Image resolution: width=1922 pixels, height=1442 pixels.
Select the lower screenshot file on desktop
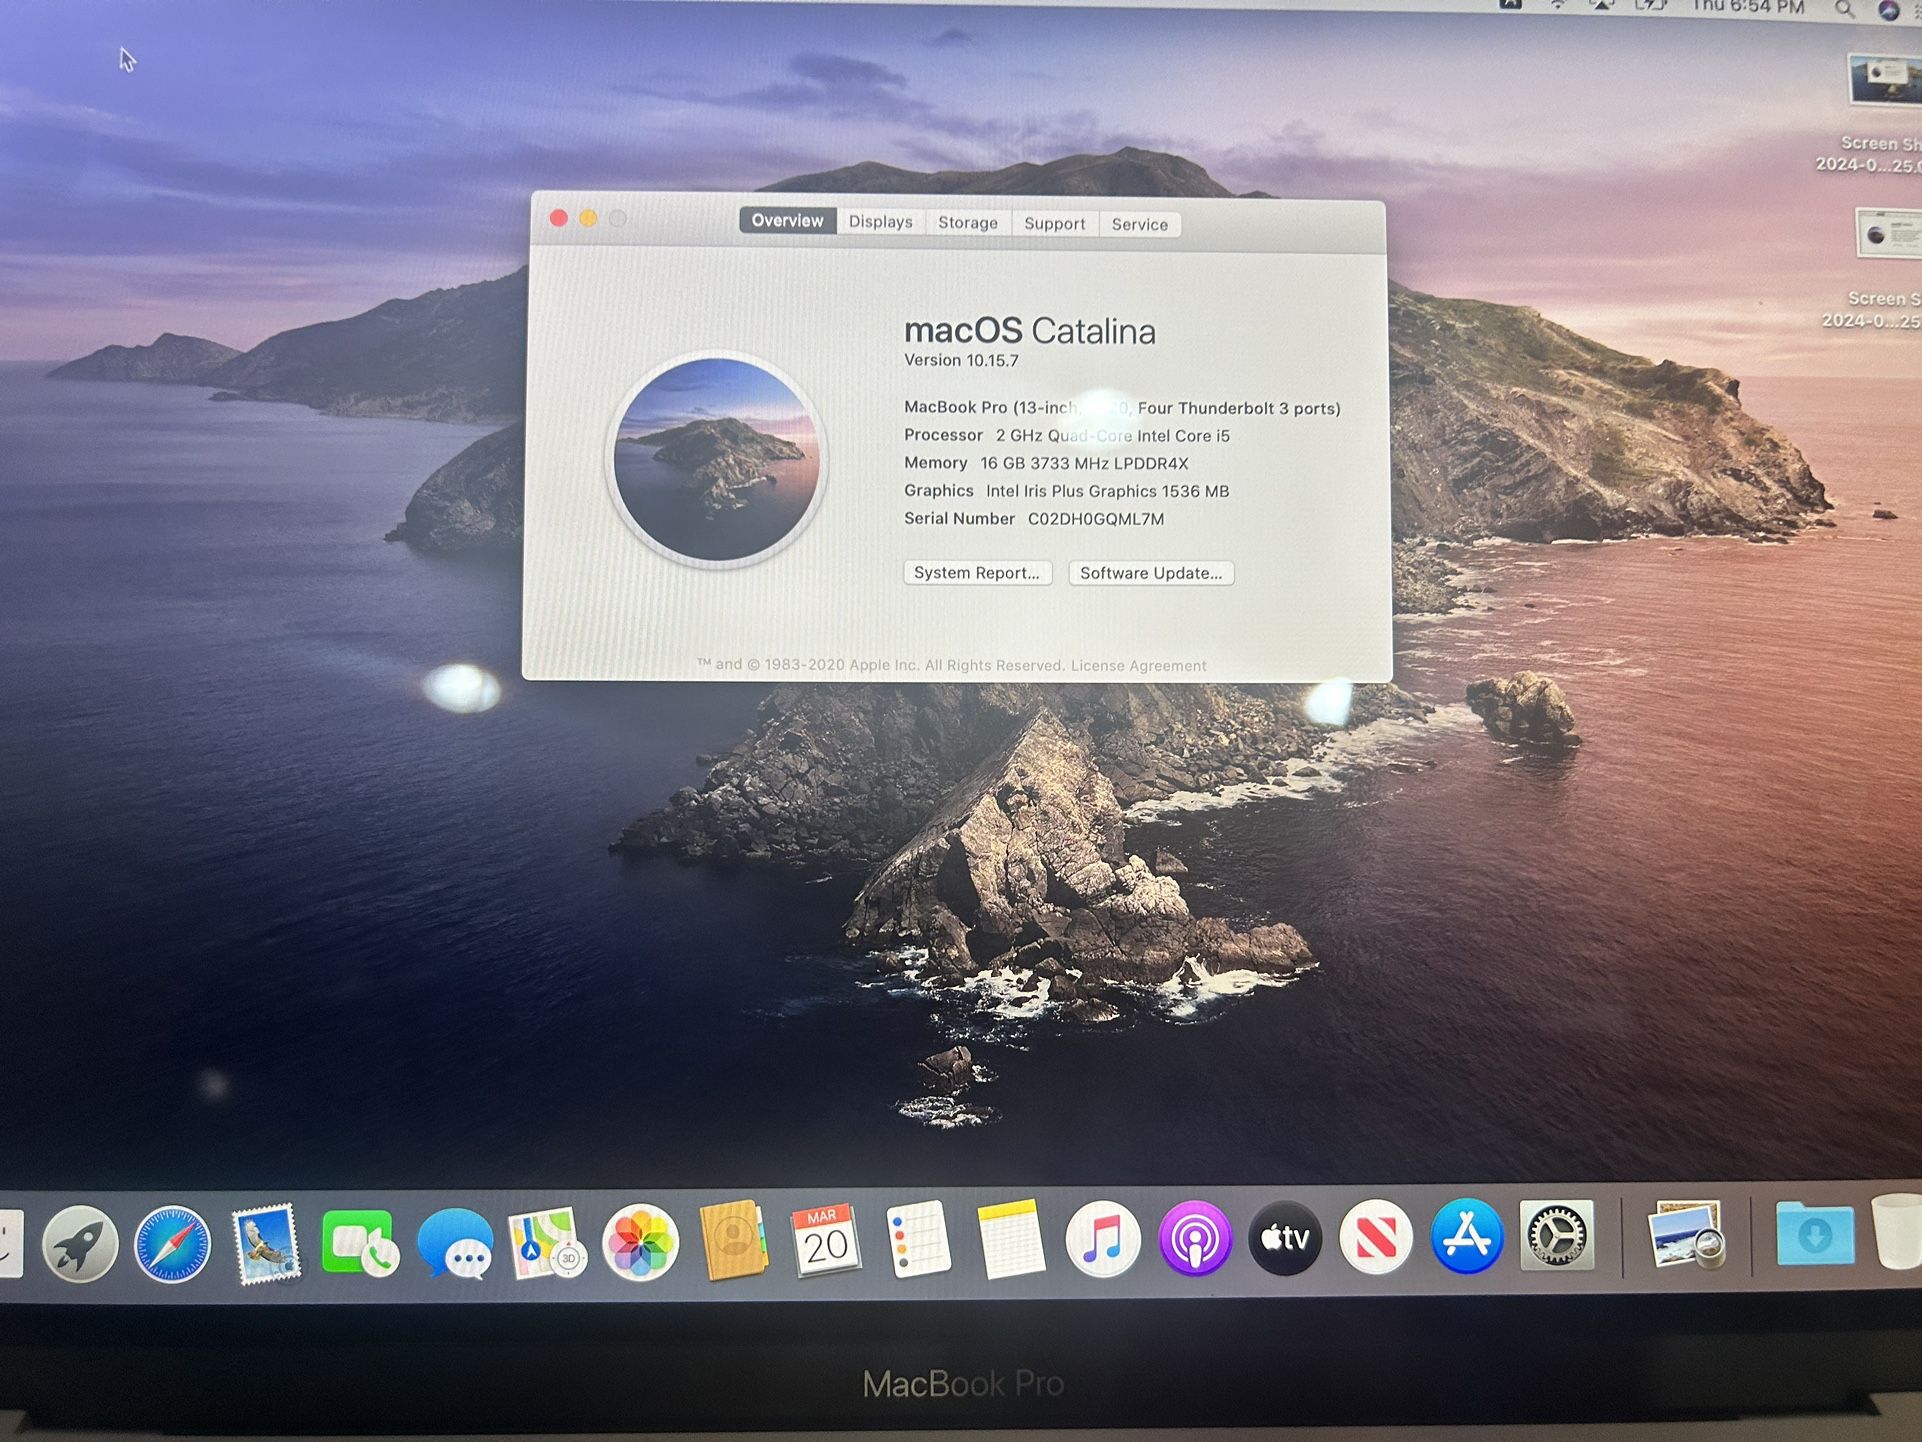(1885, 268)
